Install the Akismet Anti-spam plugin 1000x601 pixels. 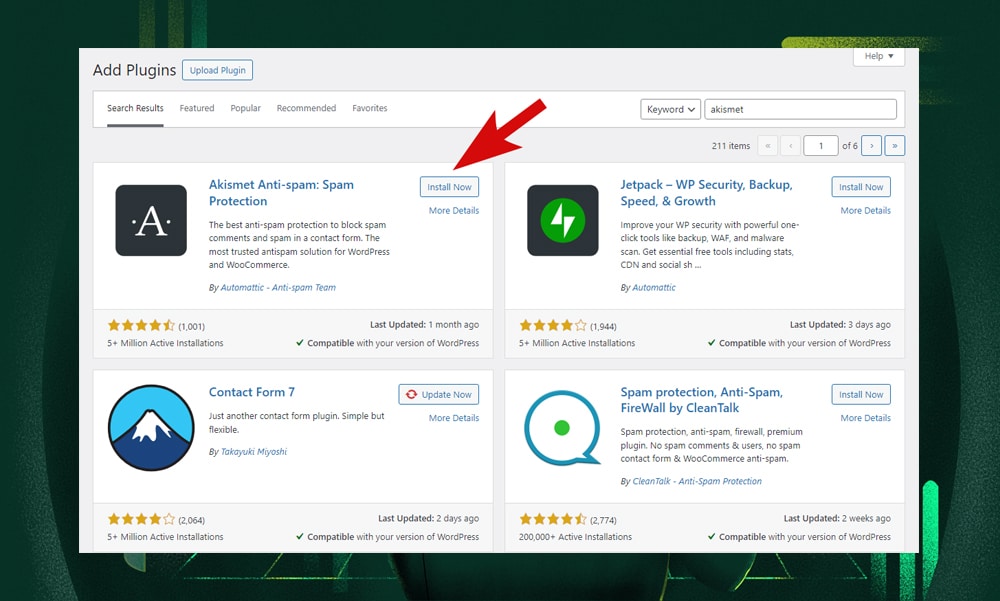[449, 186]
